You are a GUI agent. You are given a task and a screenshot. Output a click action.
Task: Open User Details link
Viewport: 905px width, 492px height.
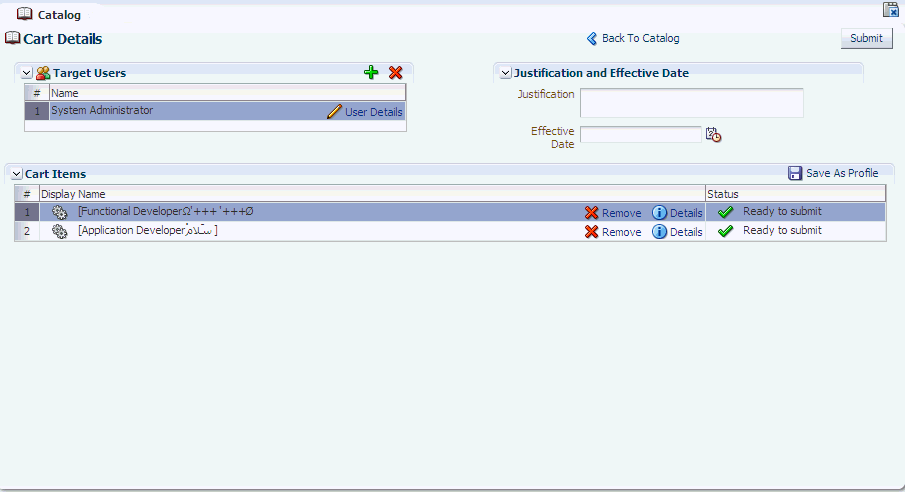click(373, 112)
